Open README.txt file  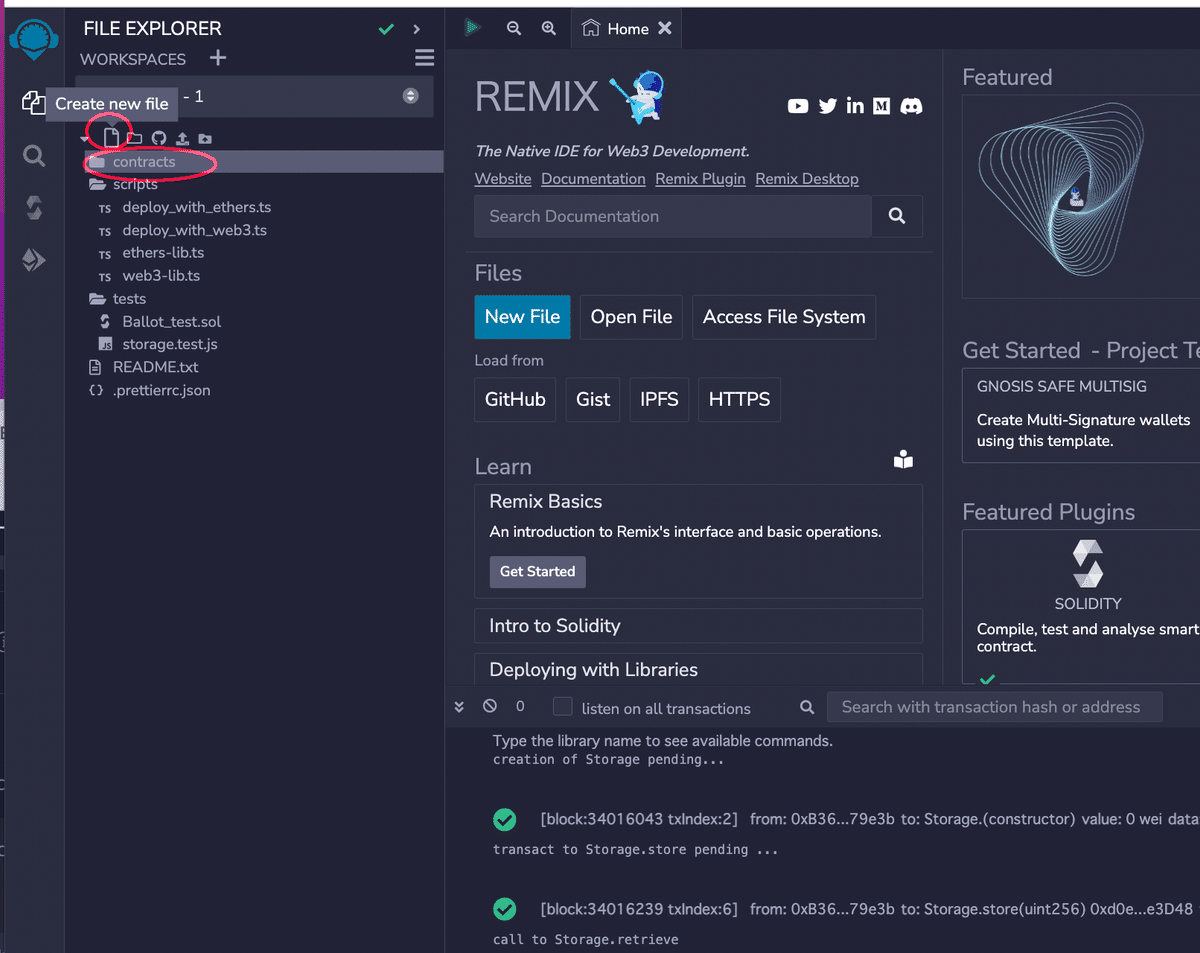(x=155, y=367)
